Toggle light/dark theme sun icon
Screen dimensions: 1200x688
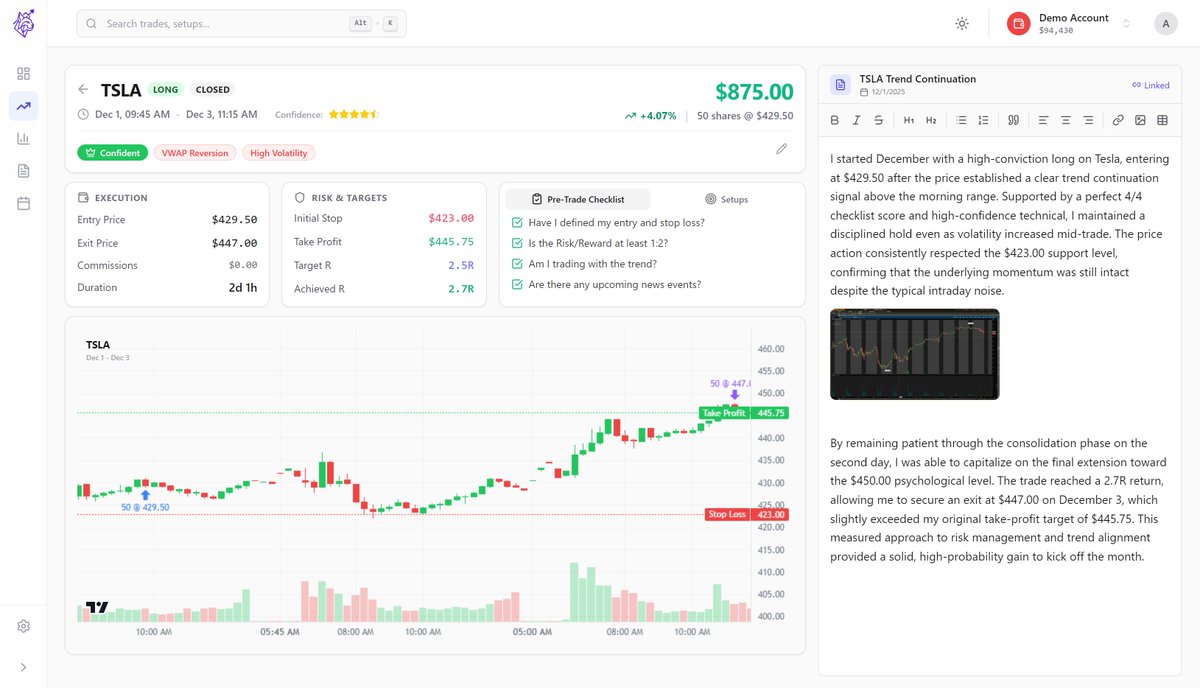(x=962, y=23)
